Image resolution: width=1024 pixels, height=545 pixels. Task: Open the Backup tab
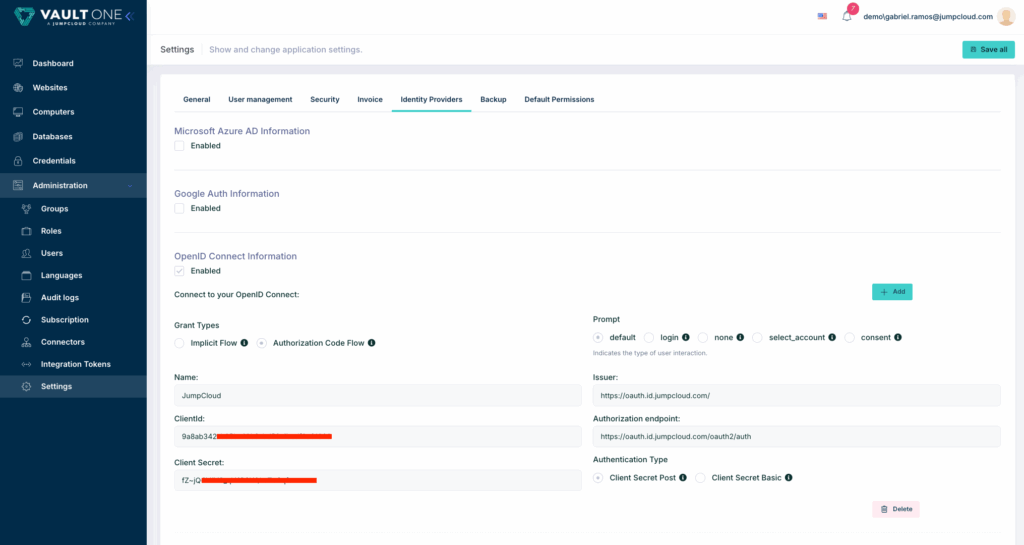(x=493, y=100)
